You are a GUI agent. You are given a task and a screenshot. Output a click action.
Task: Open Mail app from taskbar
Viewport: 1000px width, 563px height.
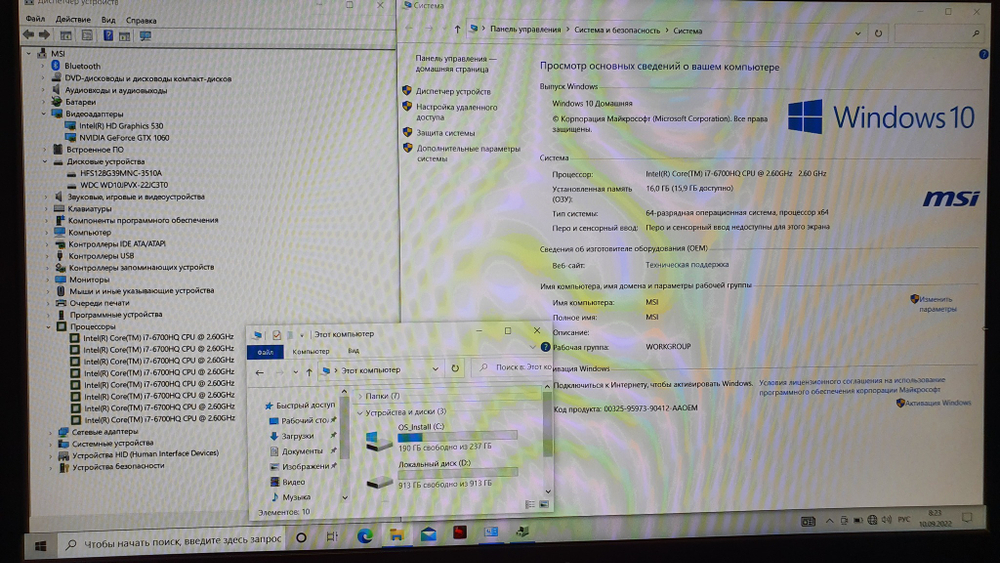[x=428, y=534]
